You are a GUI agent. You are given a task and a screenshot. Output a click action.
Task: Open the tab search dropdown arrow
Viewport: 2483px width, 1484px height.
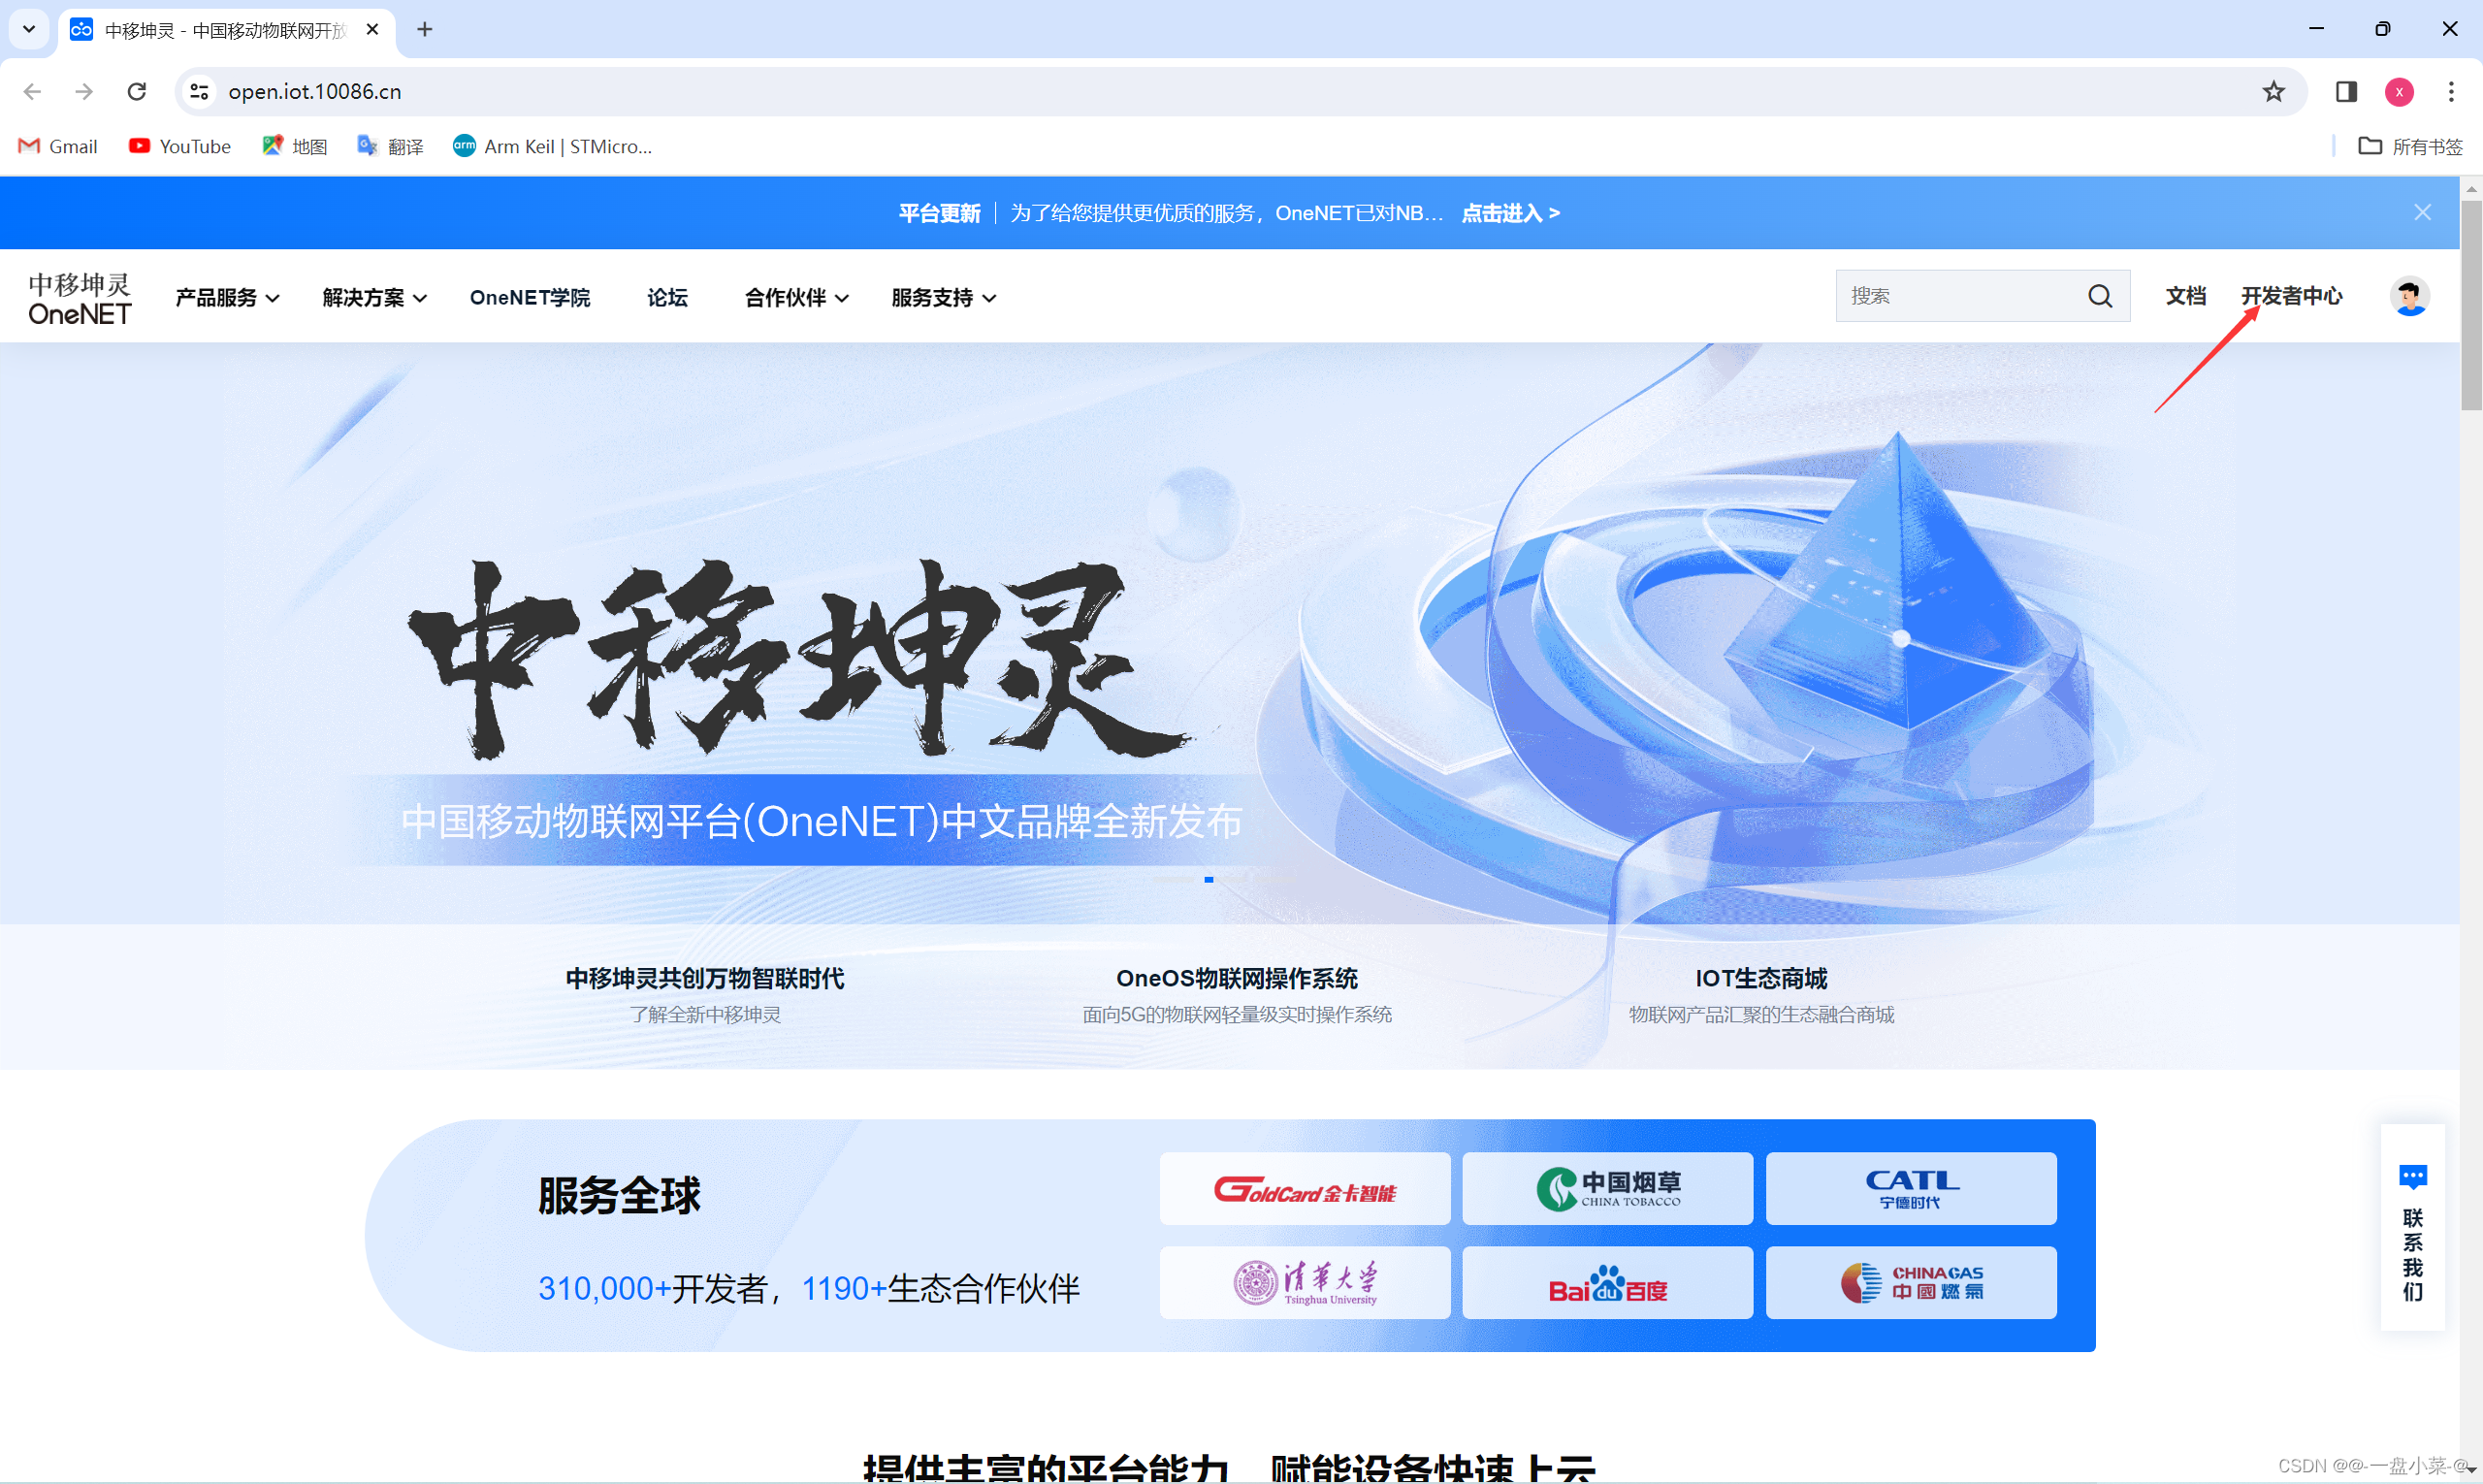[x=29, y=29]
